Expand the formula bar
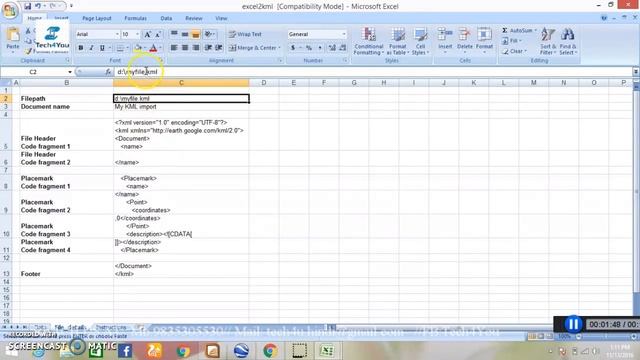This screenshot has height=360, width=640. (636, 72)
